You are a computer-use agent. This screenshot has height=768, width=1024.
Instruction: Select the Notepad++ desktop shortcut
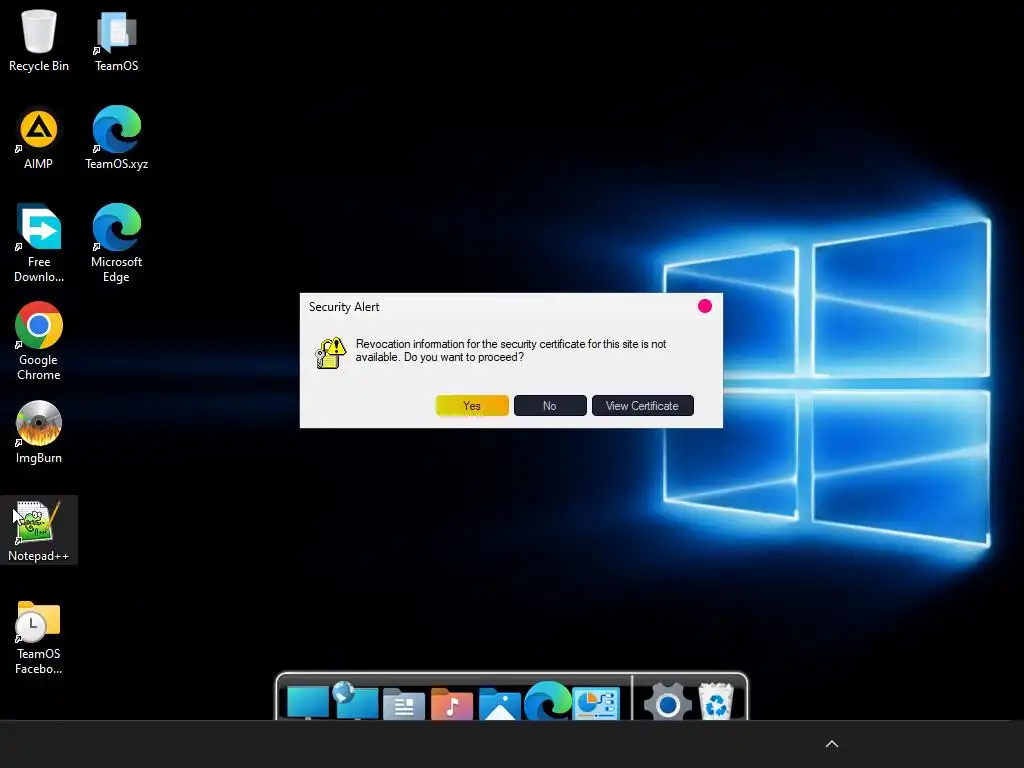point(39,530)
